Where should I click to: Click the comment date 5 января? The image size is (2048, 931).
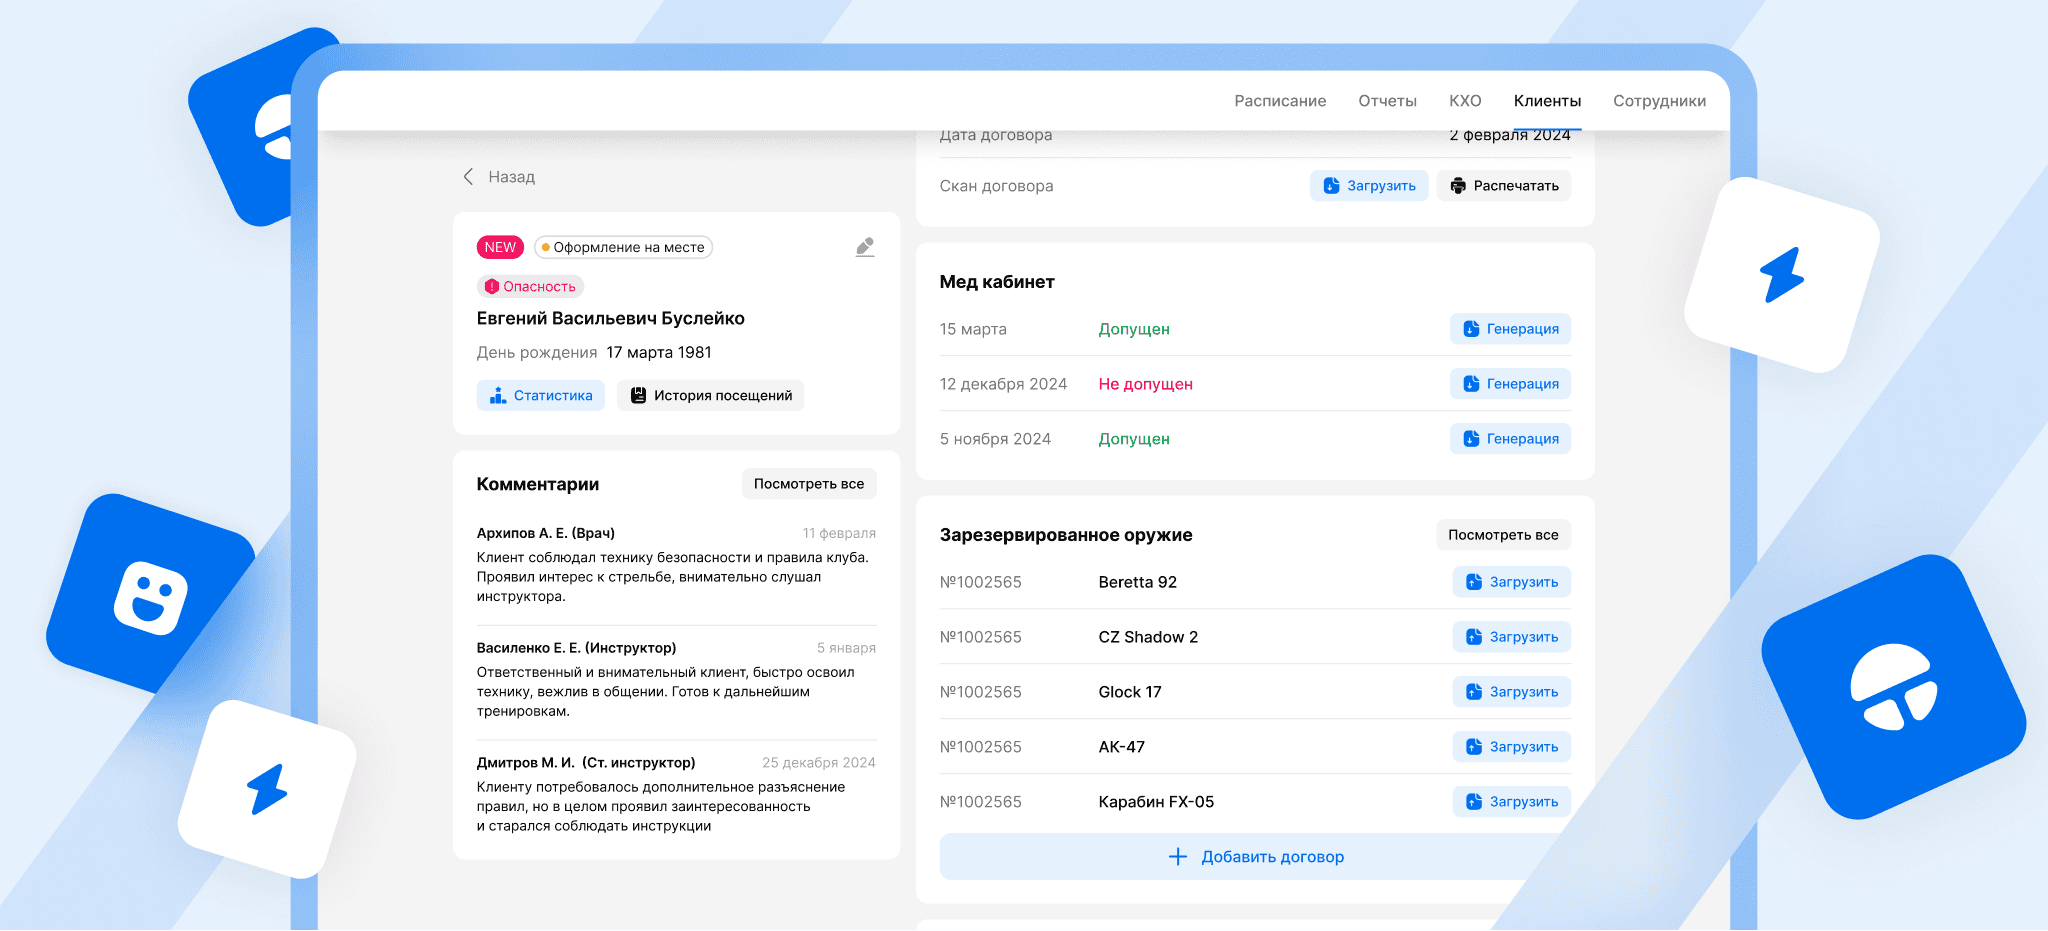click(x=846, y=649)
